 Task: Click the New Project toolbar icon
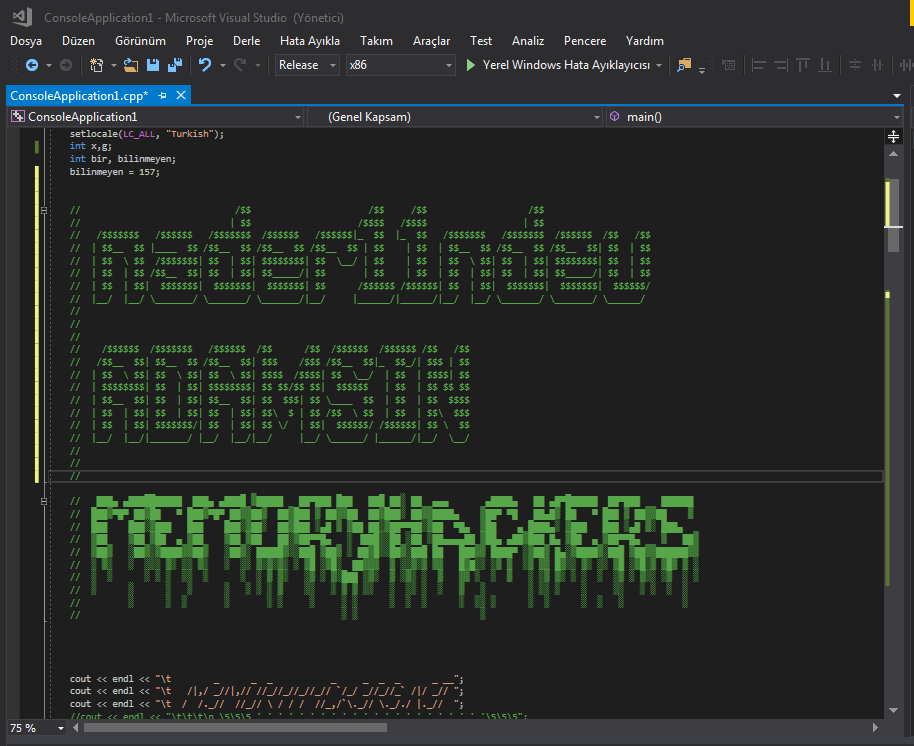coord(97,65)
